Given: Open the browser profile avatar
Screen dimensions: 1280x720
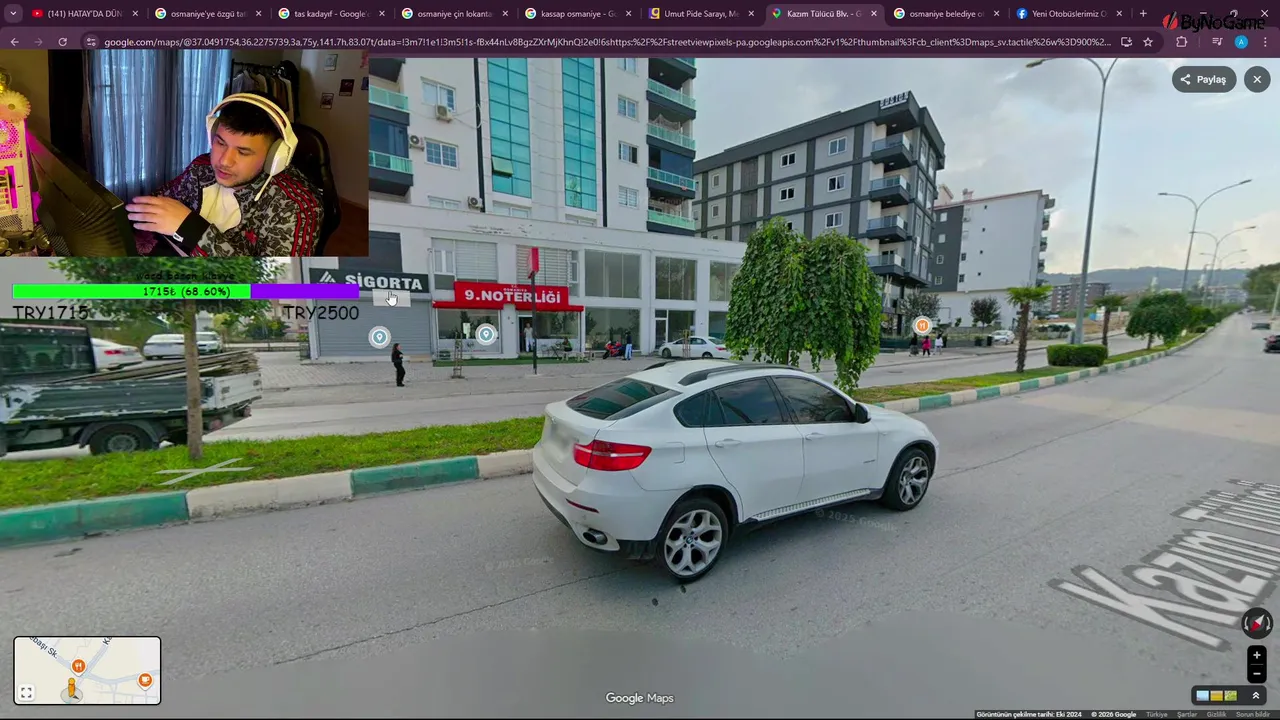Looking at the screenshot, I should point(1241,42).
